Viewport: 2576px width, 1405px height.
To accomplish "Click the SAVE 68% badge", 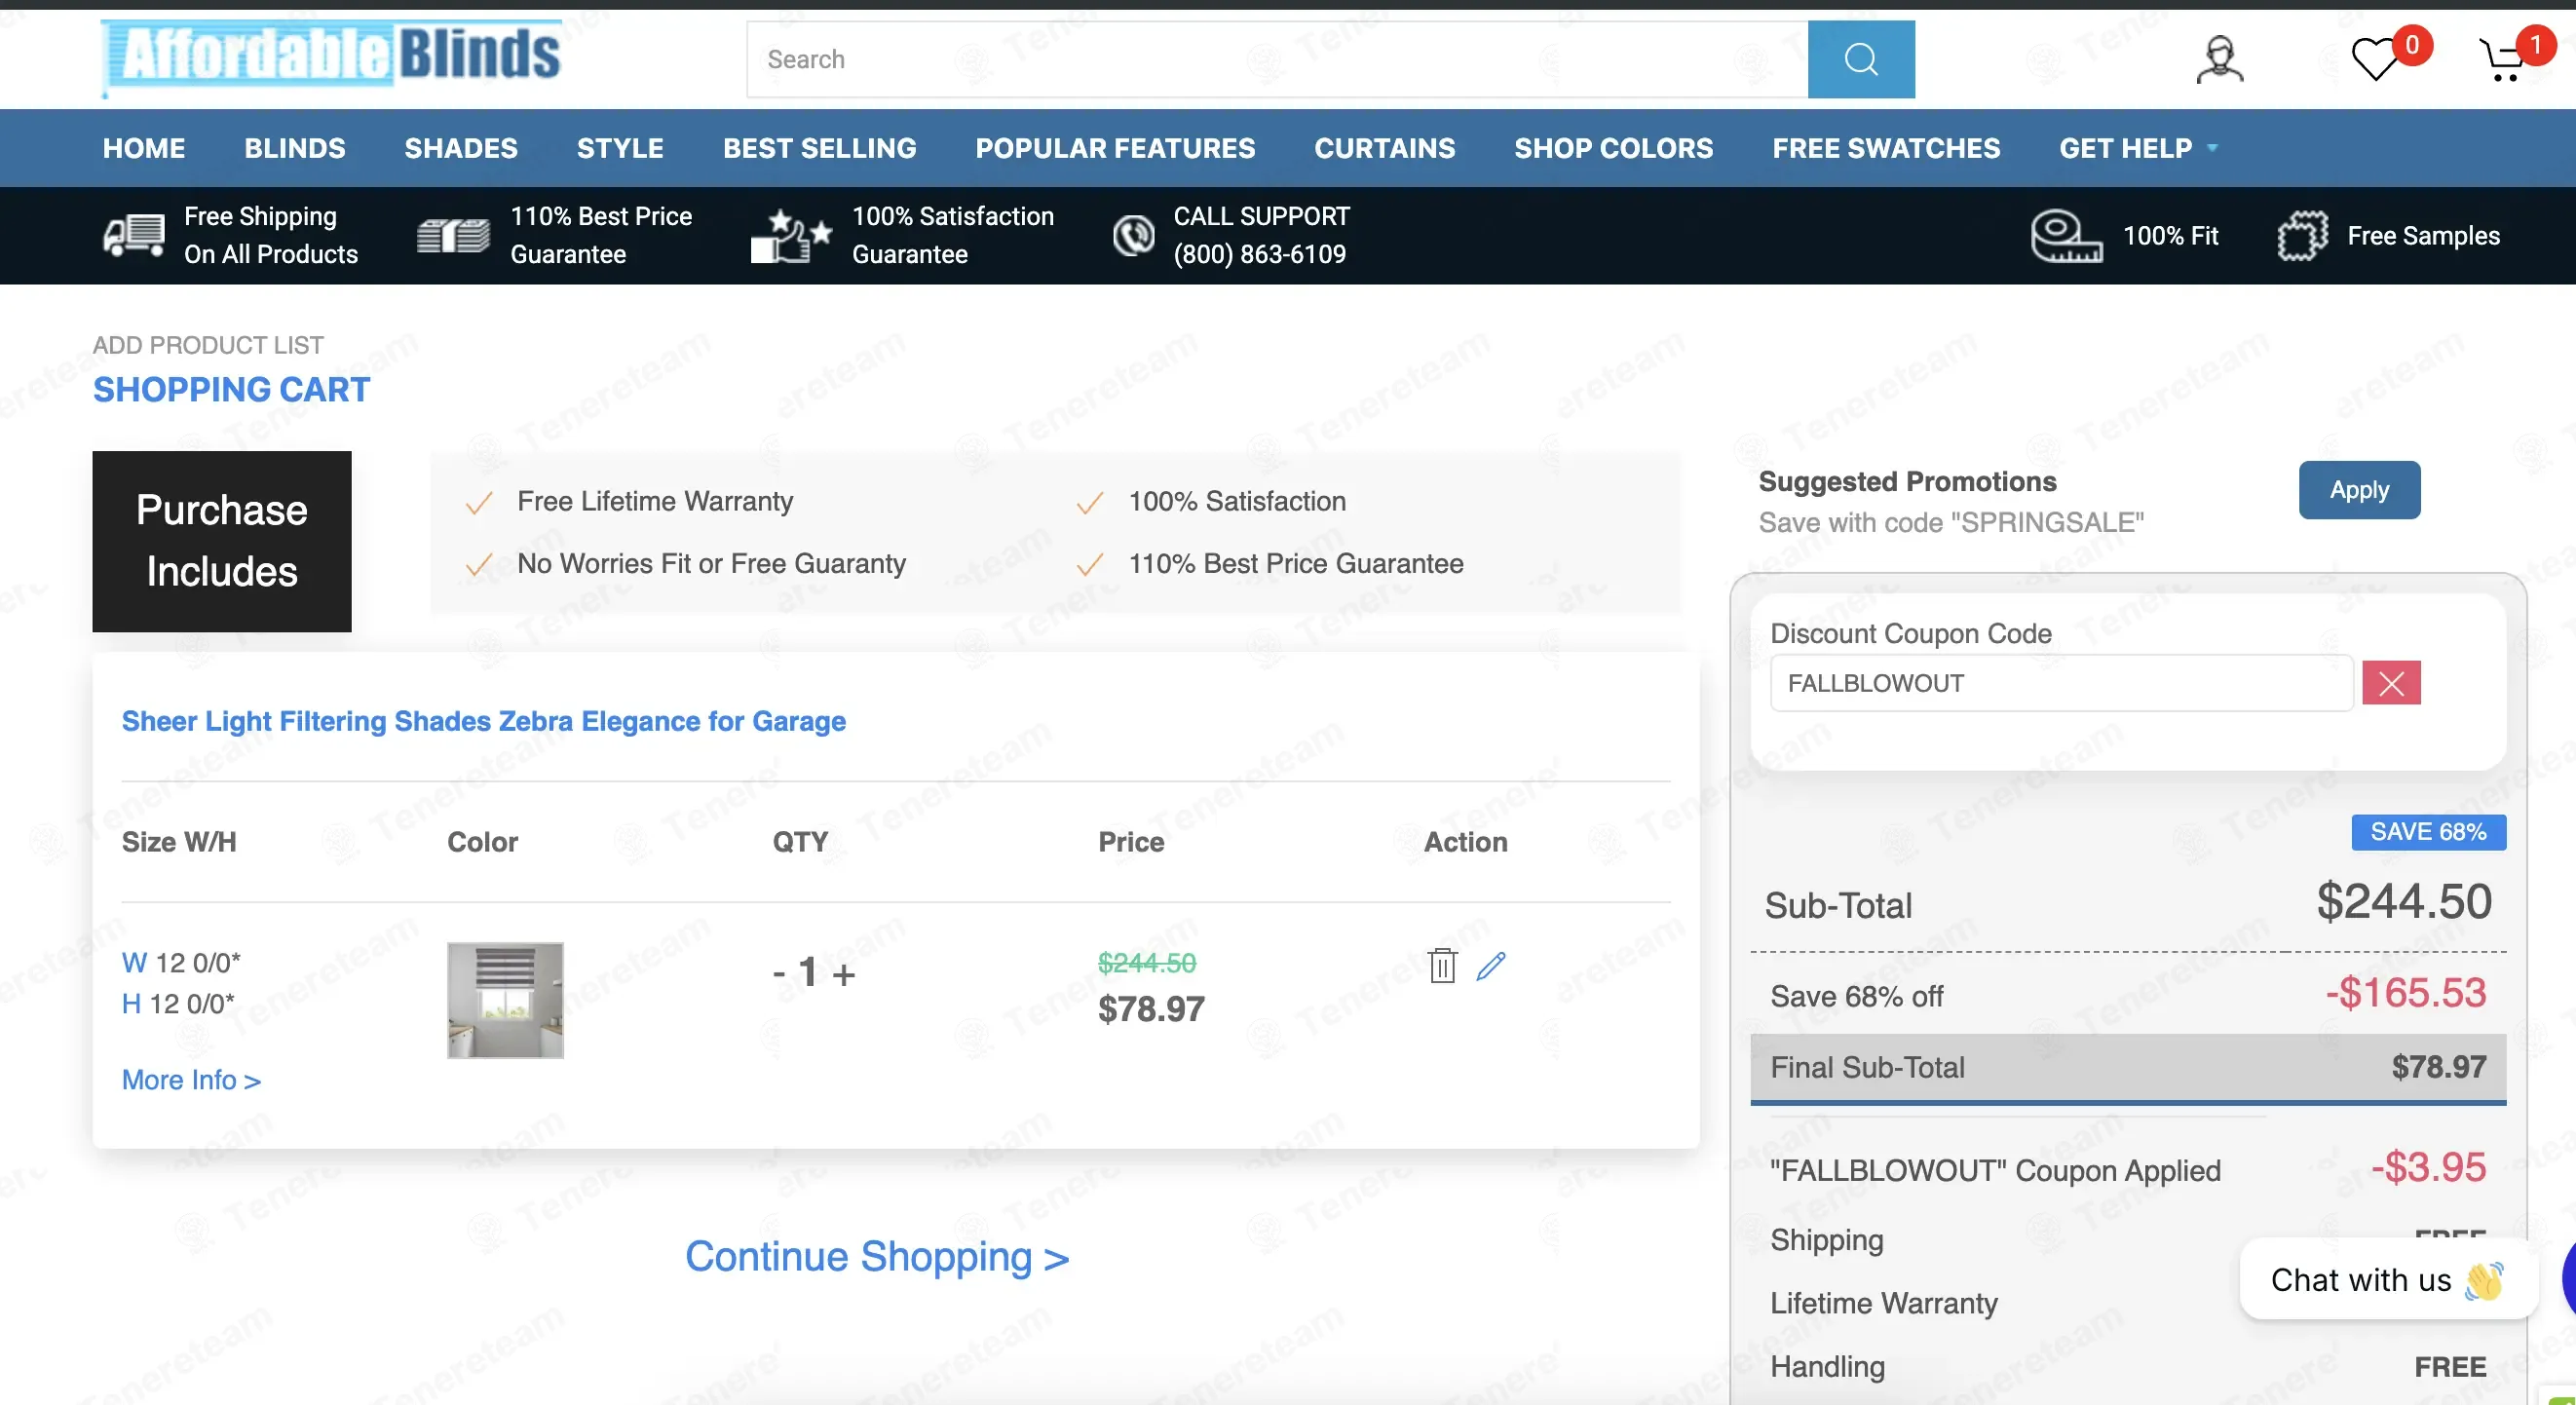I will coord(2428,832).
